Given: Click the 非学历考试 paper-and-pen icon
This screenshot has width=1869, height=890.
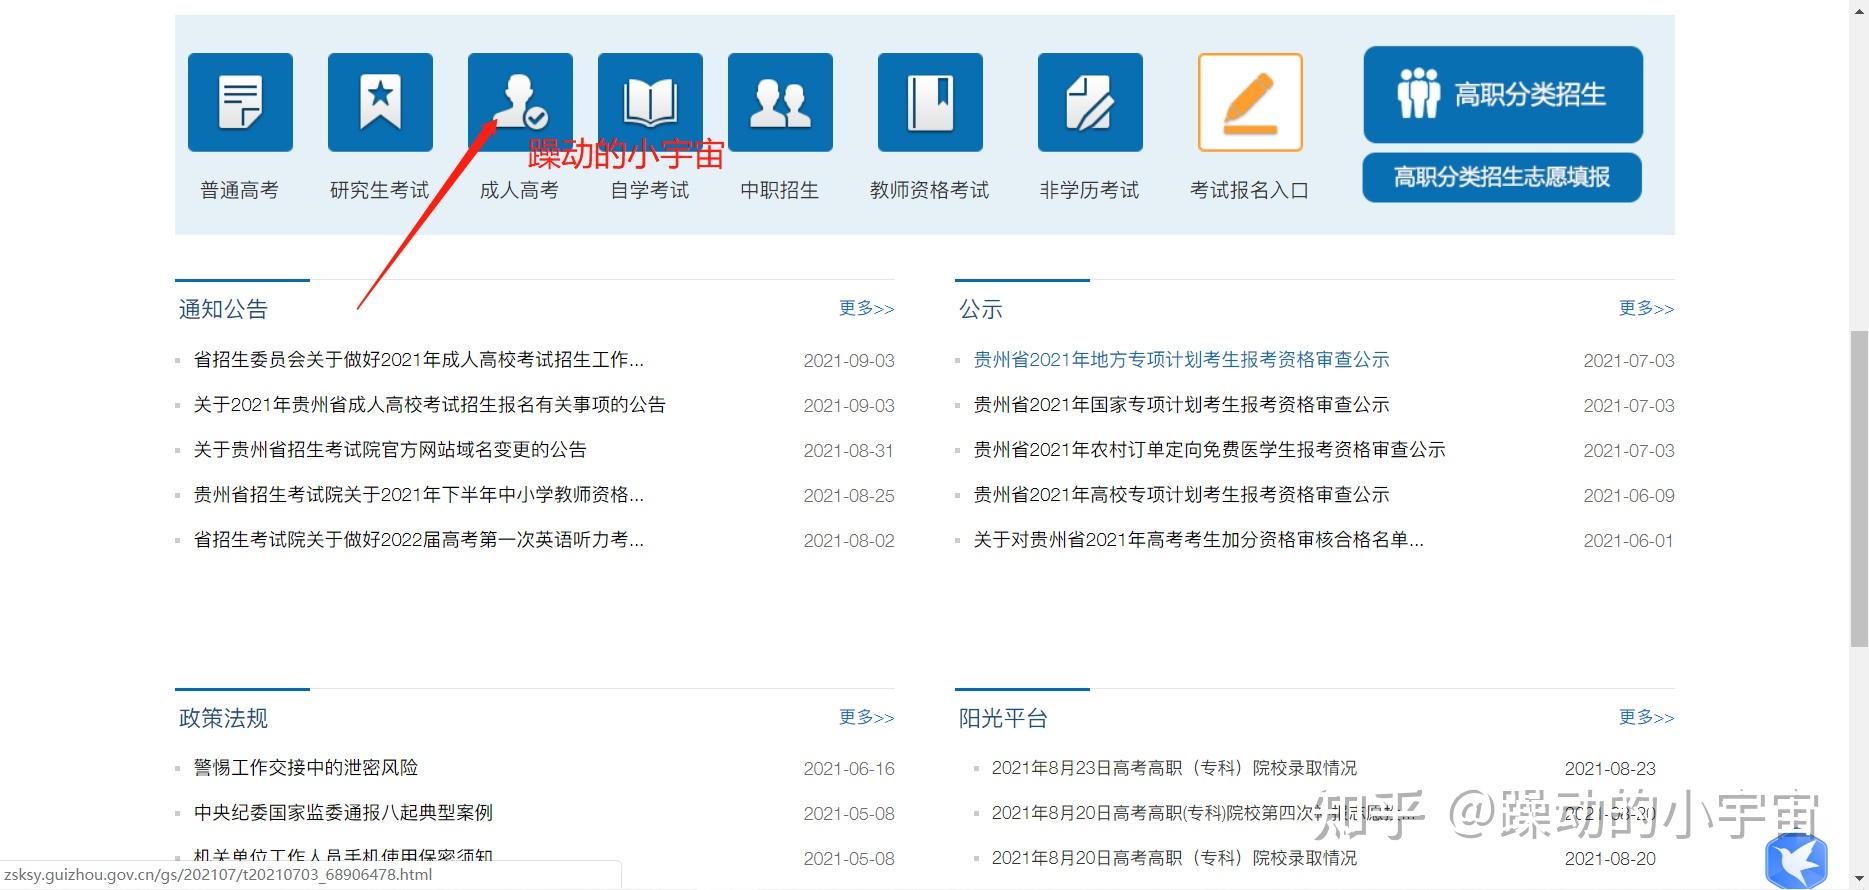Looking at the screenshot, I should [x=1090, y=102].
